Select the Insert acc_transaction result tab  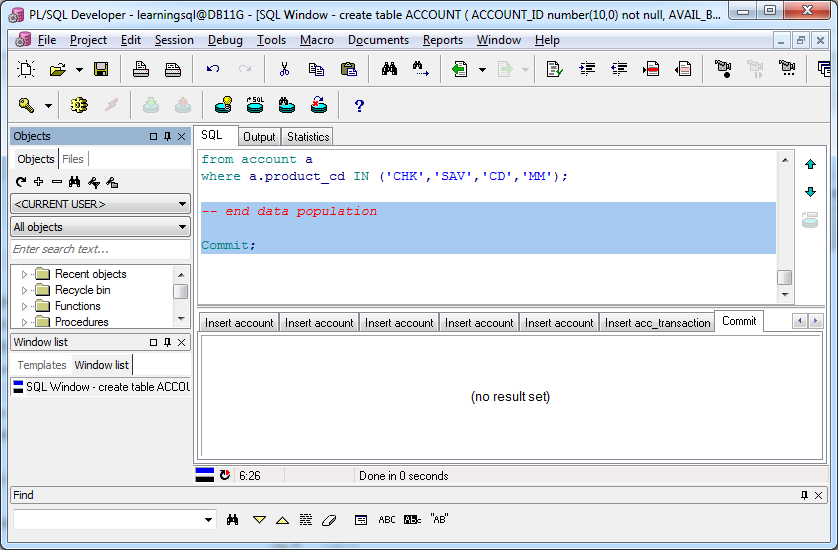[x=657, y=323]
